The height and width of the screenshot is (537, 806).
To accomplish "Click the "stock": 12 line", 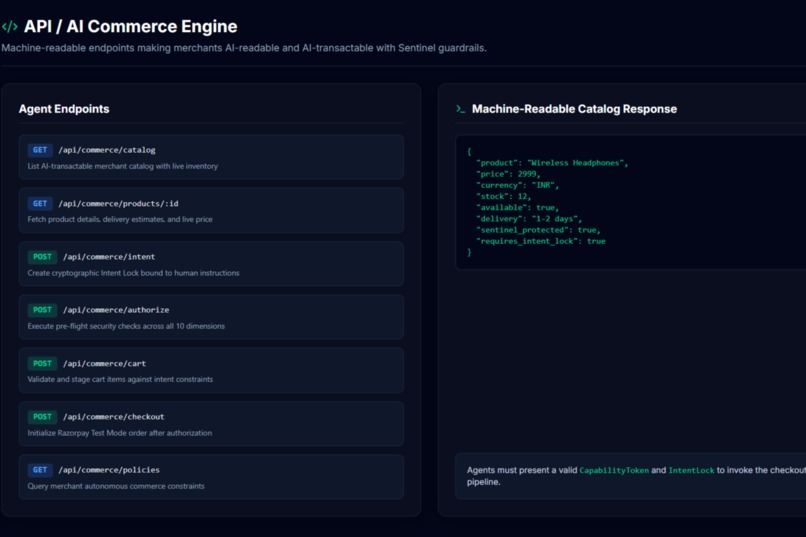I will pos(503,196).
